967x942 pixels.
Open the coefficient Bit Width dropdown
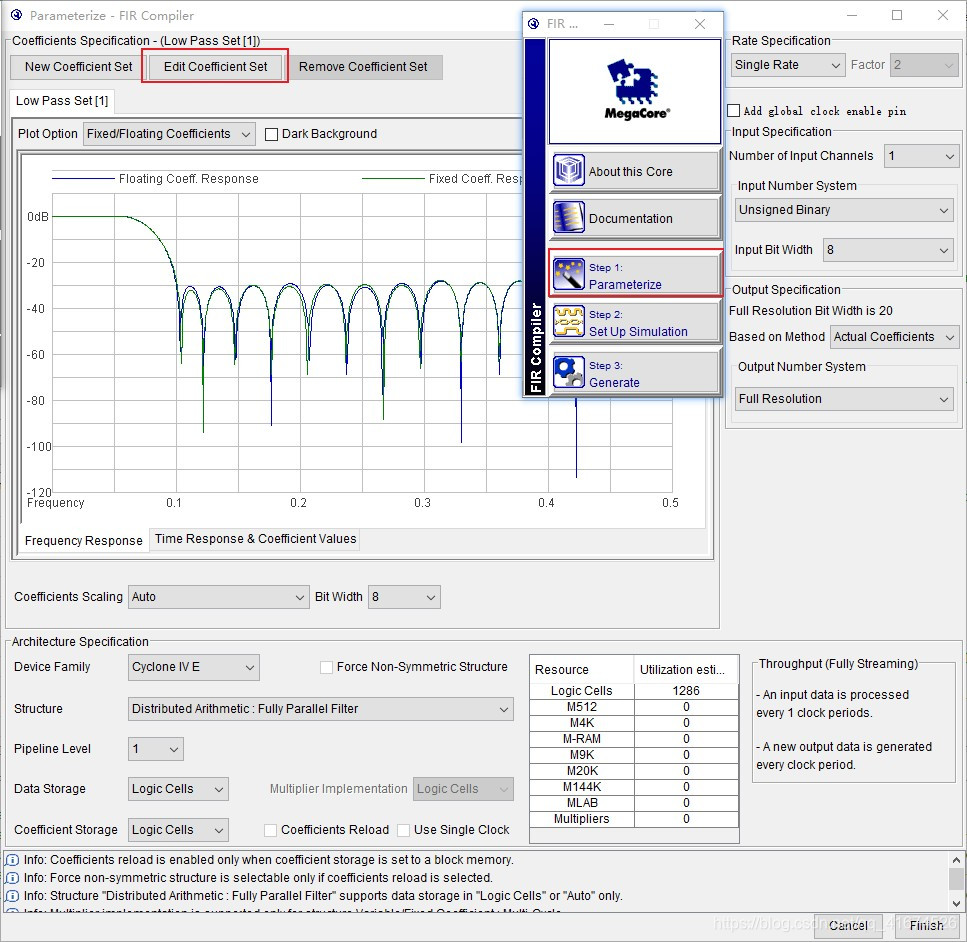[404, 597]
